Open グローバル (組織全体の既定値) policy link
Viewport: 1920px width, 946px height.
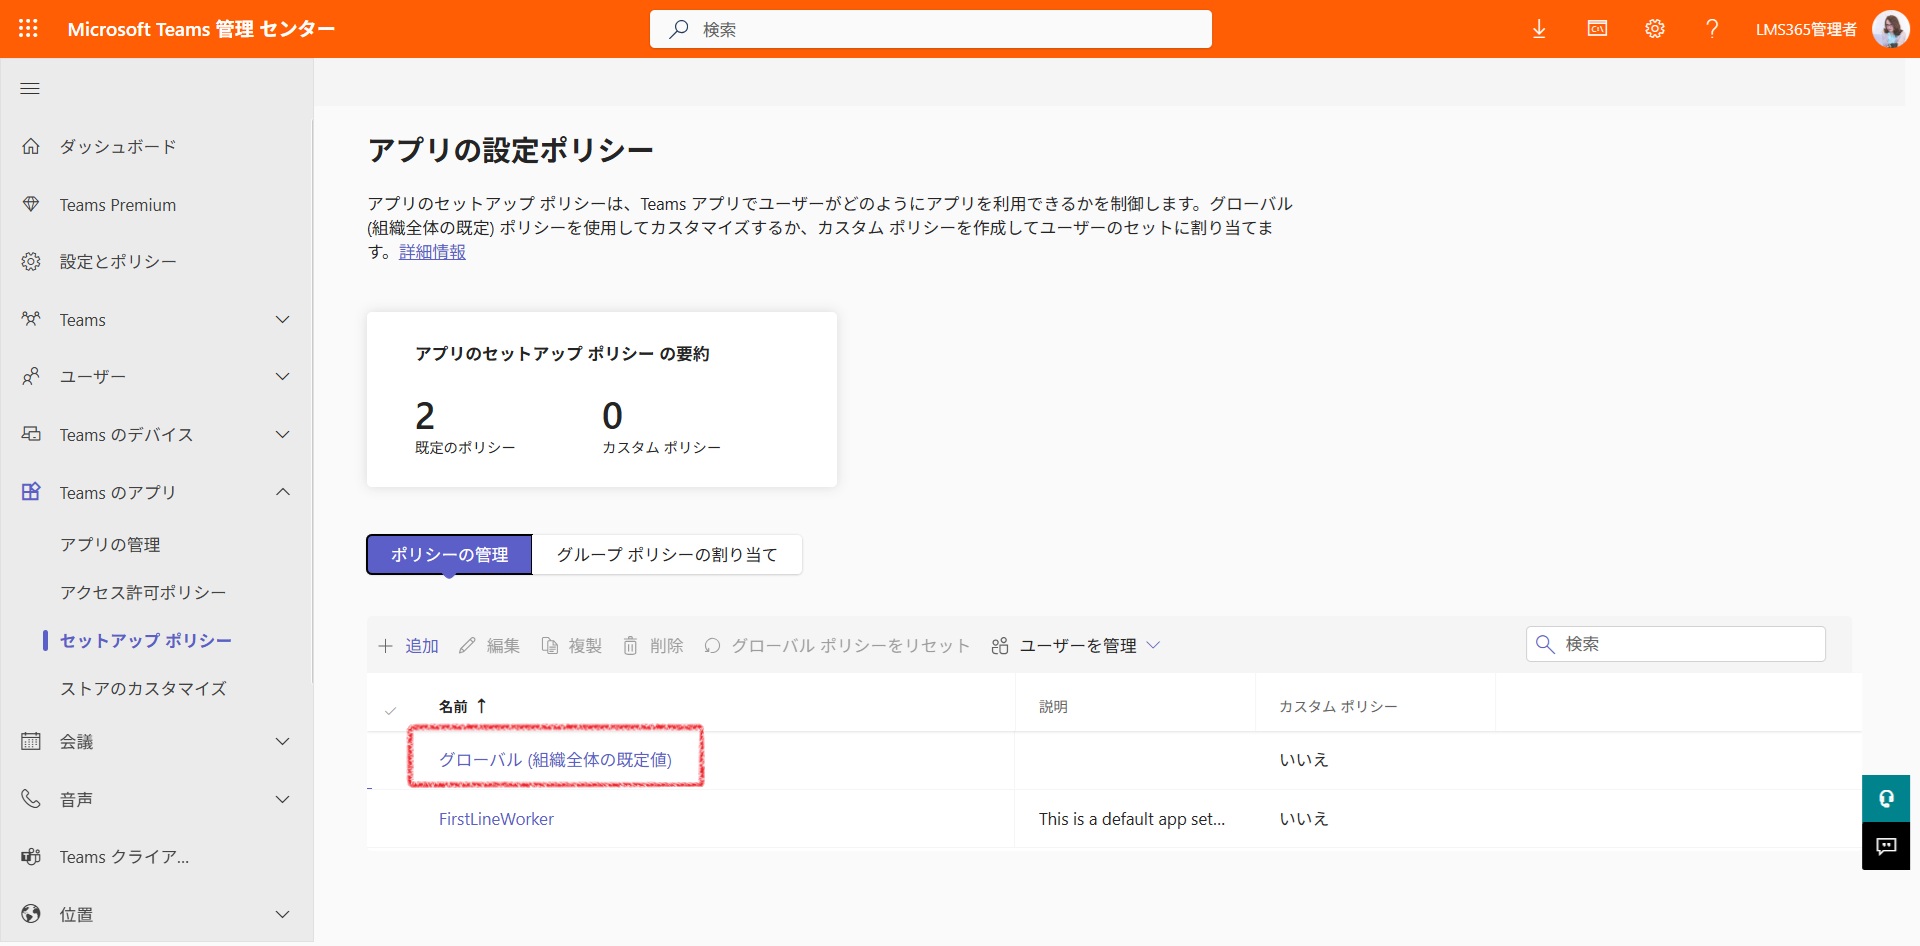coord(555,760)
